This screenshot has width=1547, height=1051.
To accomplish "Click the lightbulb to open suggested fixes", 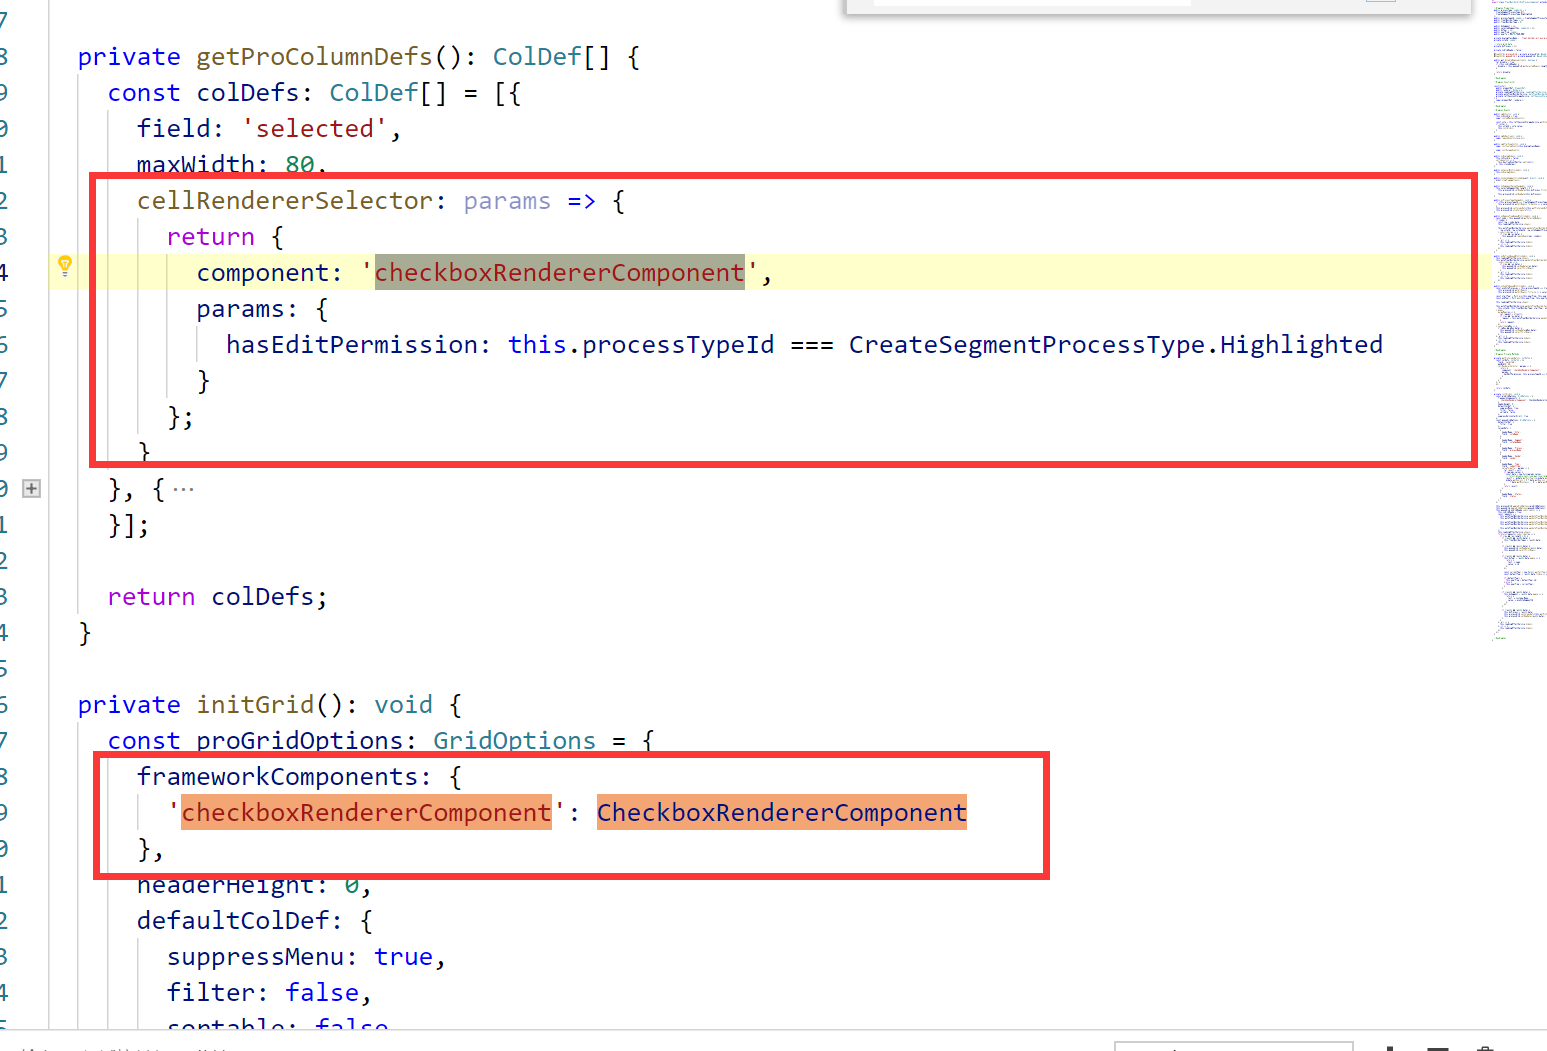I will (64, 265).
